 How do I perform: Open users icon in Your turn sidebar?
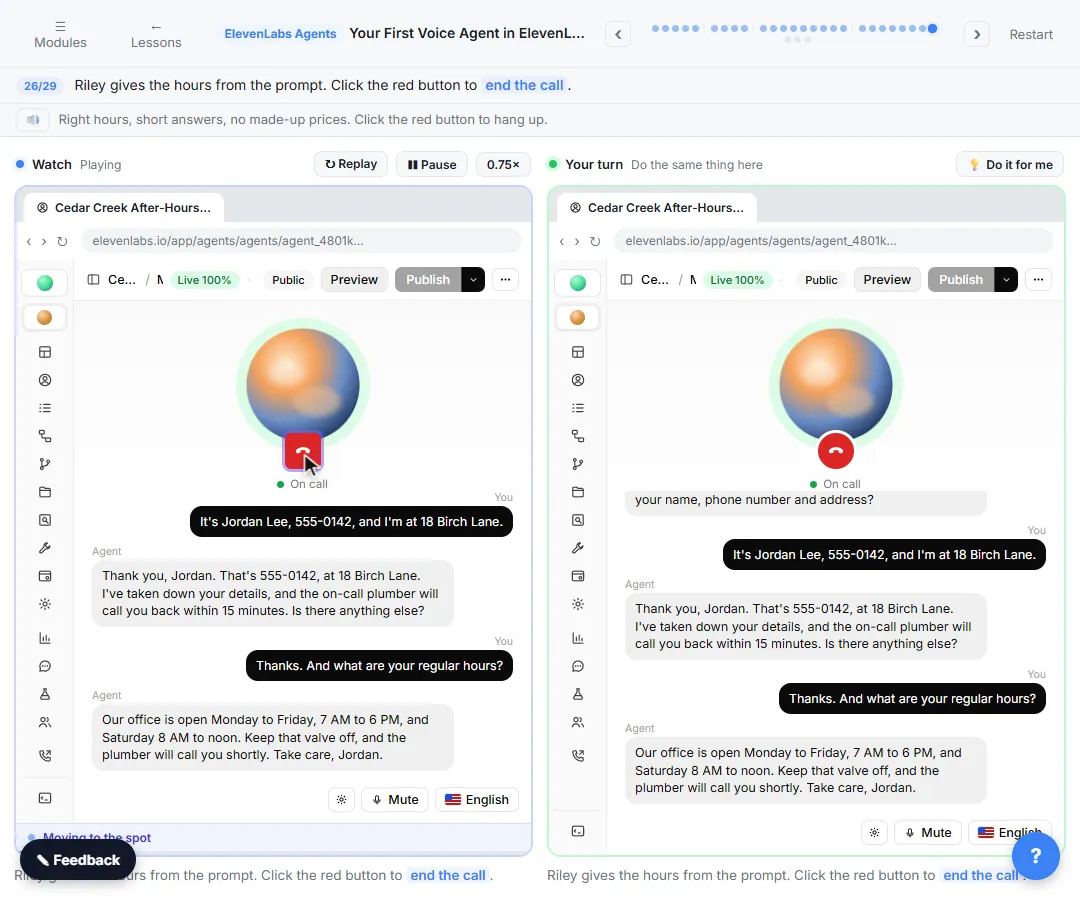click(x=578, y=722)
